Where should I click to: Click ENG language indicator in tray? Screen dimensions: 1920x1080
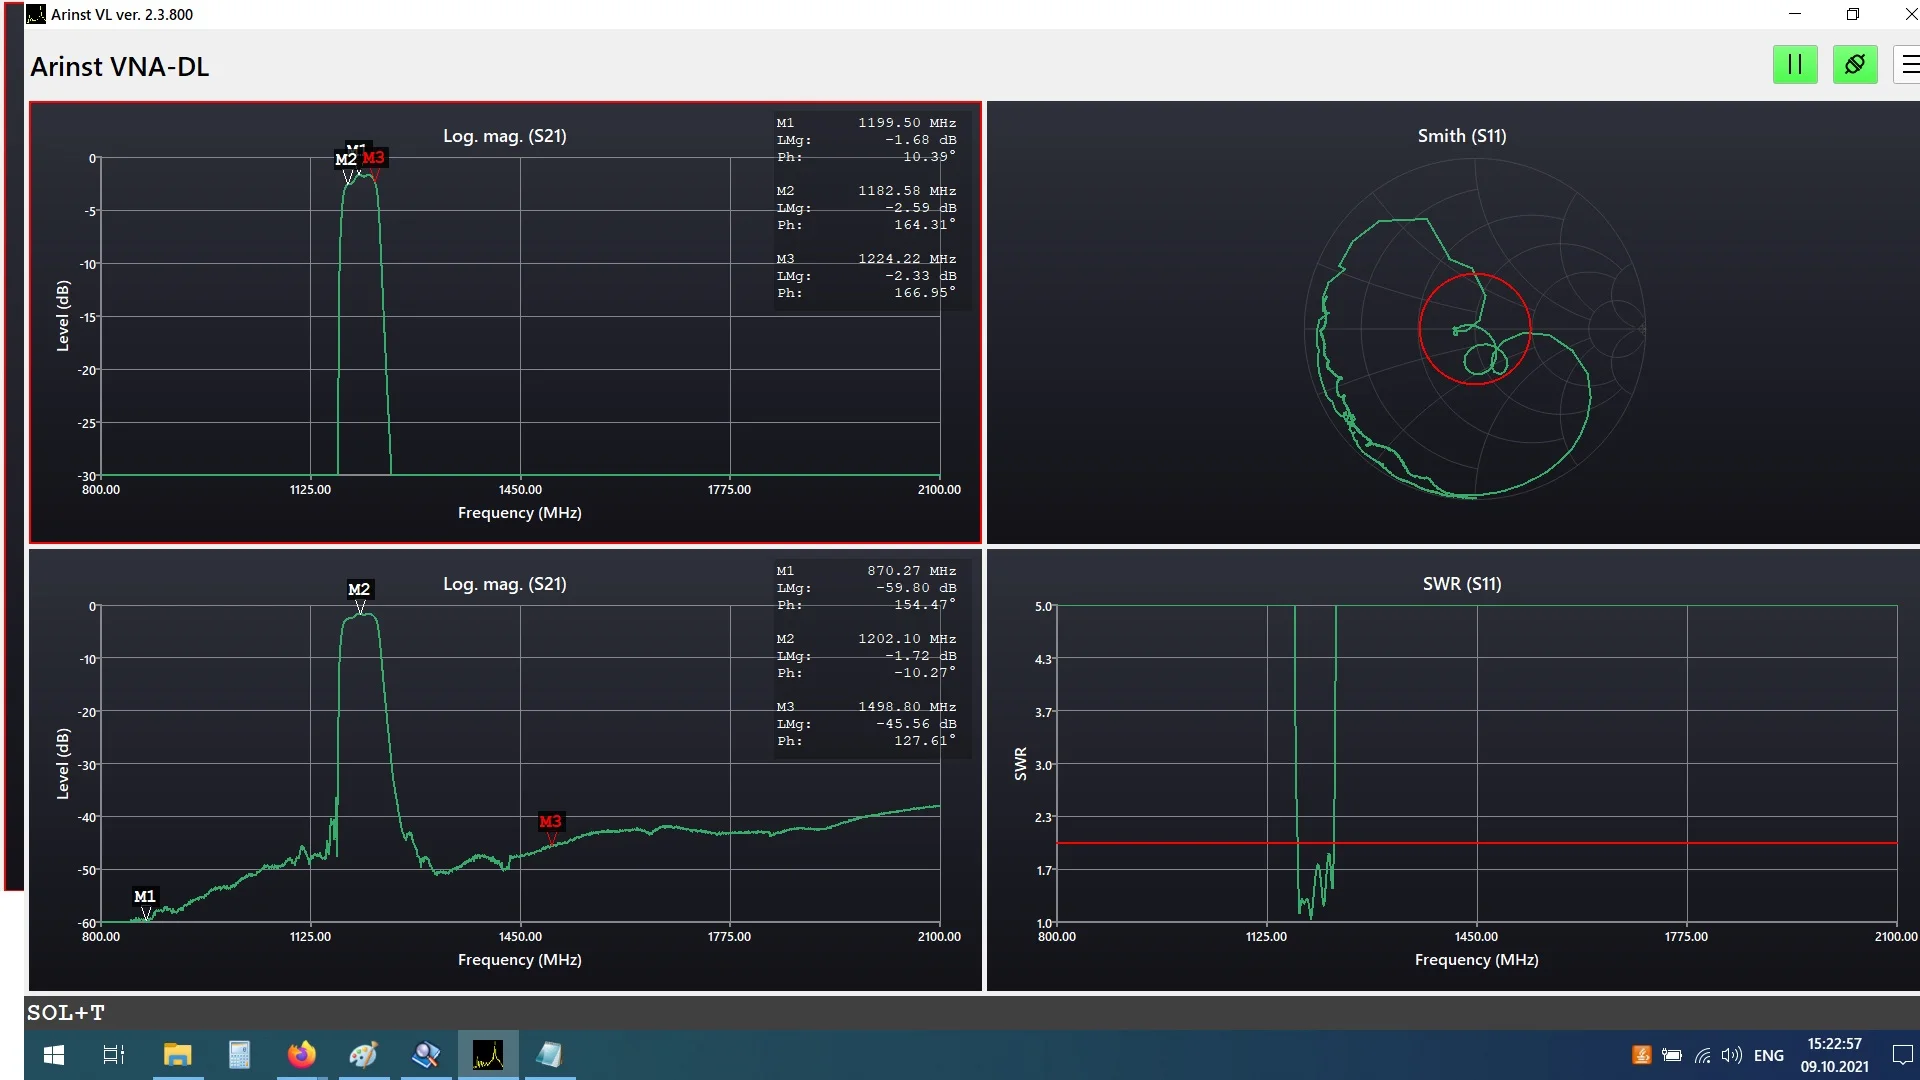point(1768,1055)
